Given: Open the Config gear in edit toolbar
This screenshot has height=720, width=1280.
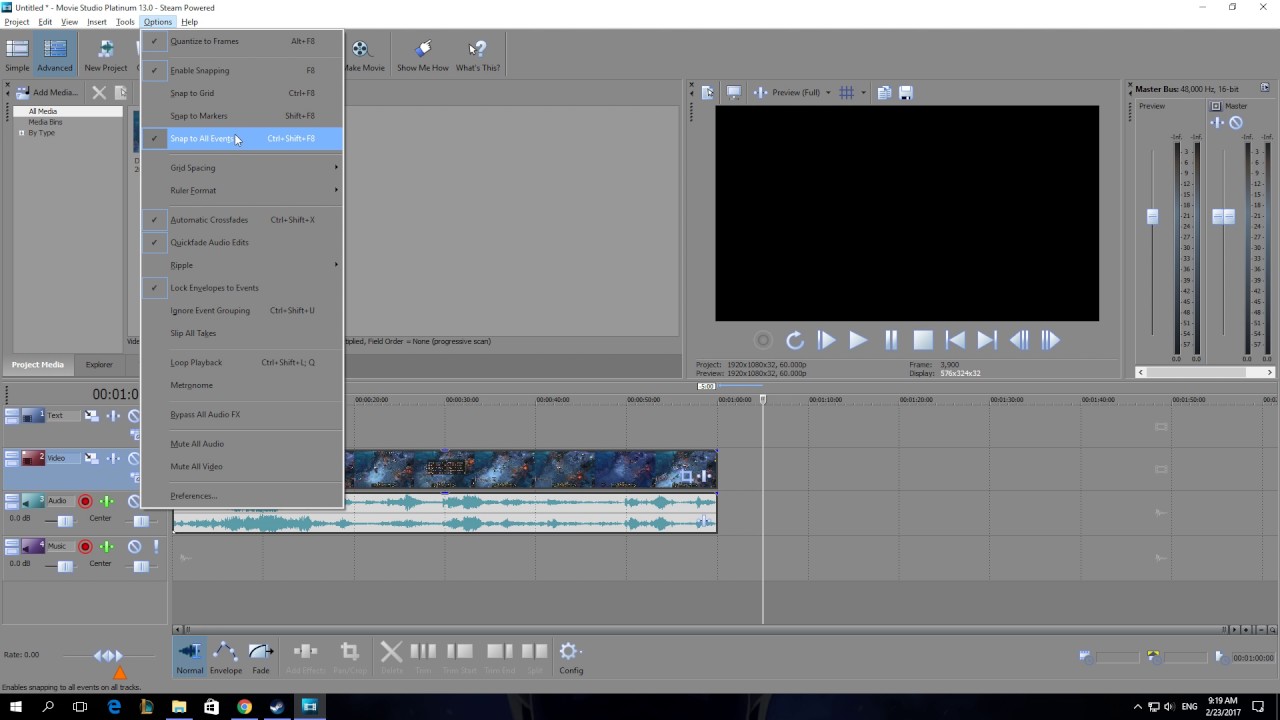Looking at the screenshot, I should coord(571,658).
